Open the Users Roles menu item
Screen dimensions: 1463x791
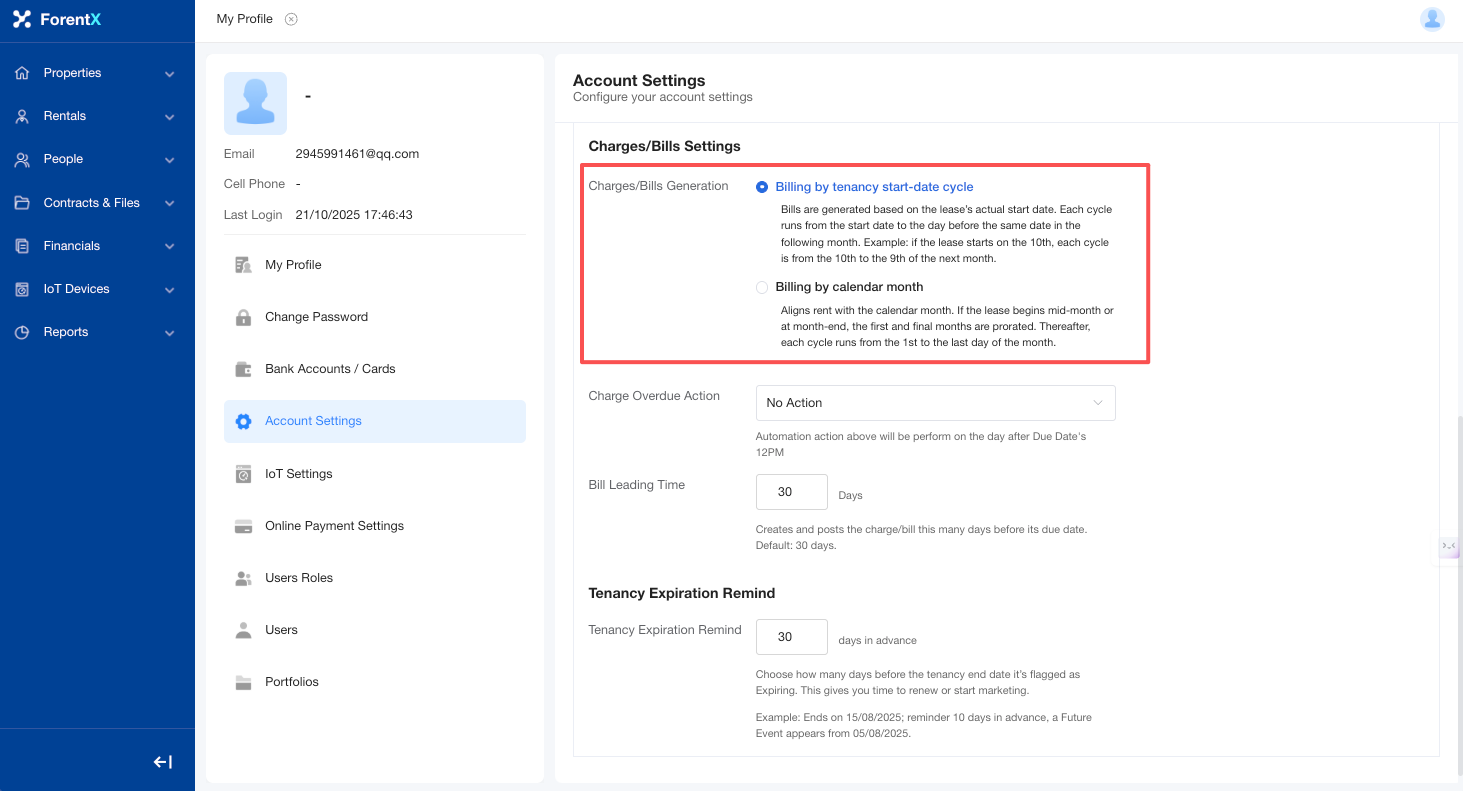coord(298,578)
